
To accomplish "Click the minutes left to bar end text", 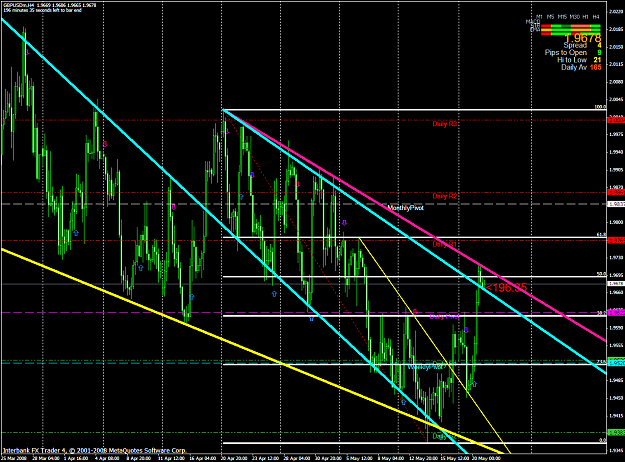I will (x=42, y=10).
